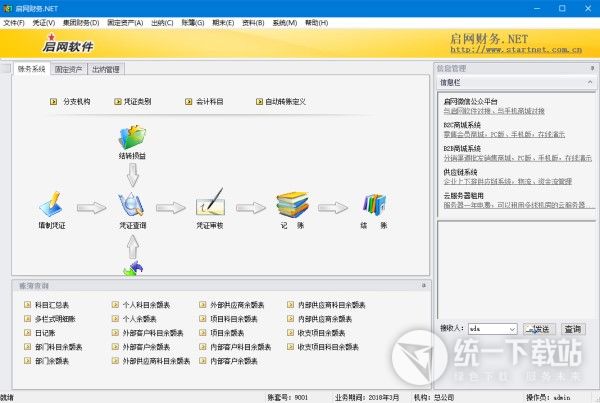The image size is (600, 403).
Task: Click the 填制凭证 pencil icon
Action: click(51, 205)
